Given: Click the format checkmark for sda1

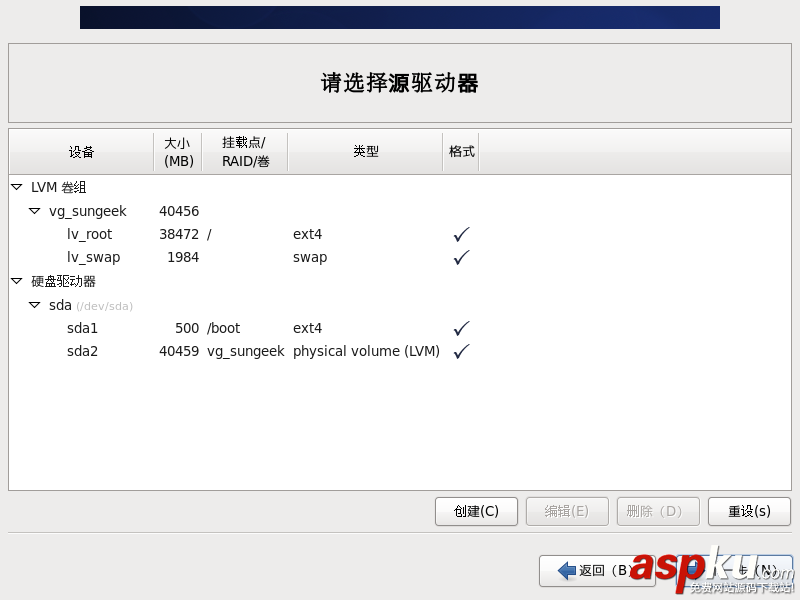Looking at the screenshot, I should coord(460,328).
